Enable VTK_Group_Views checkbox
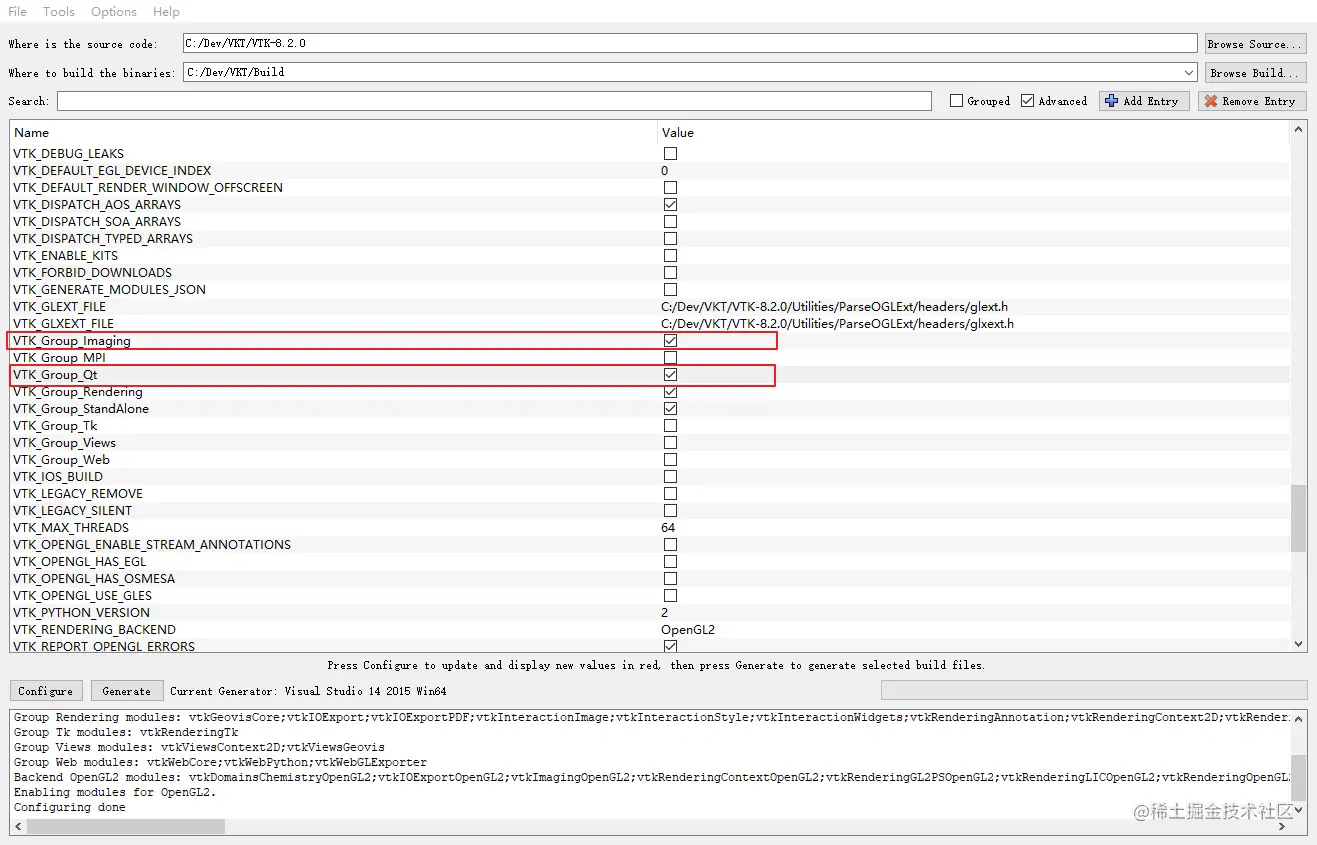 pyautogui.click(x=670, y=443)
